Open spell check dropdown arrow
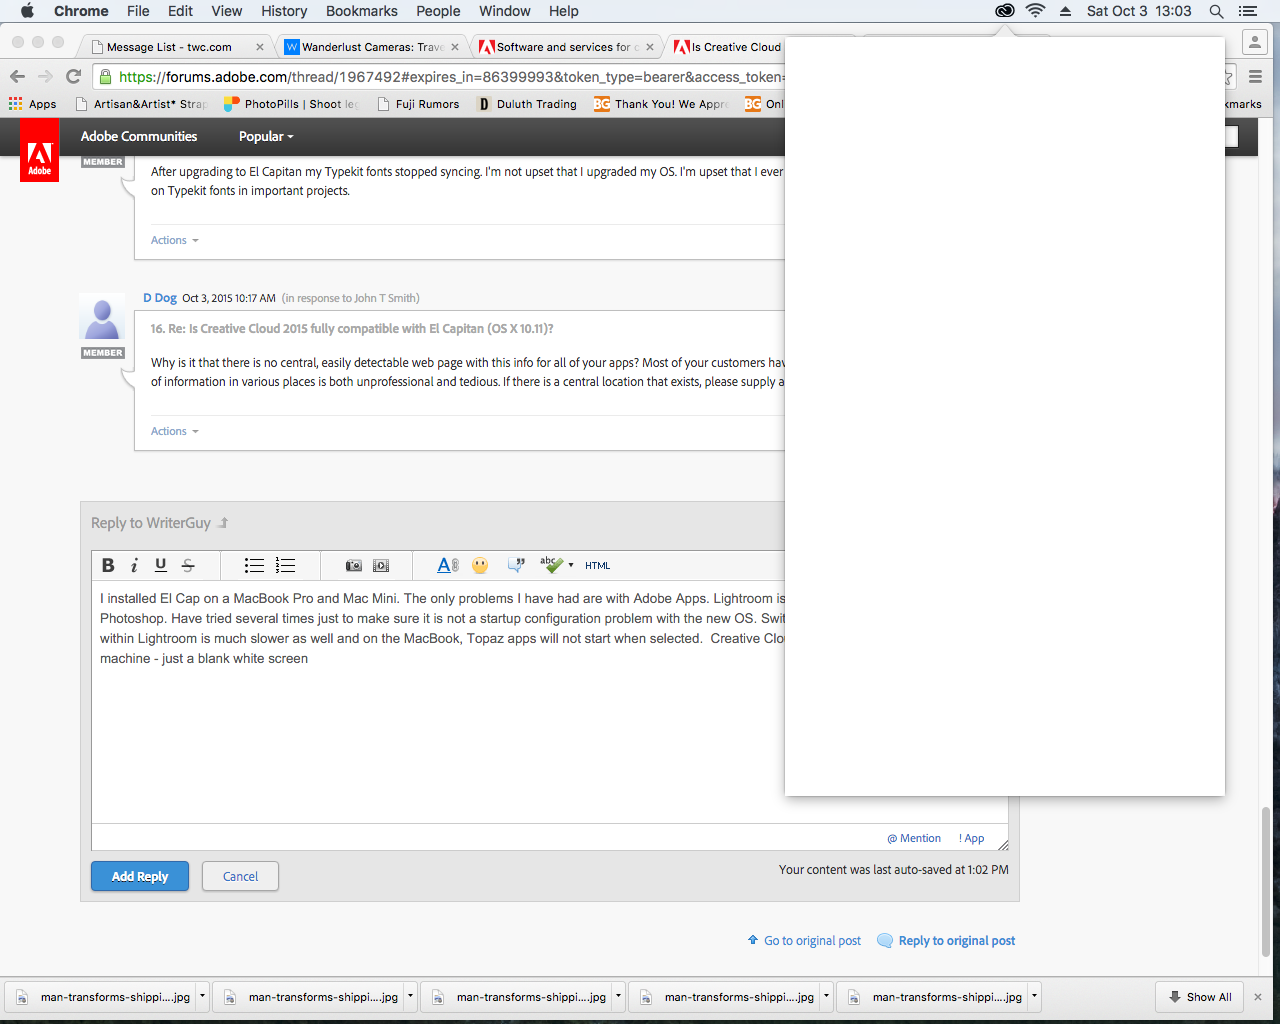 tap(571, 565)
